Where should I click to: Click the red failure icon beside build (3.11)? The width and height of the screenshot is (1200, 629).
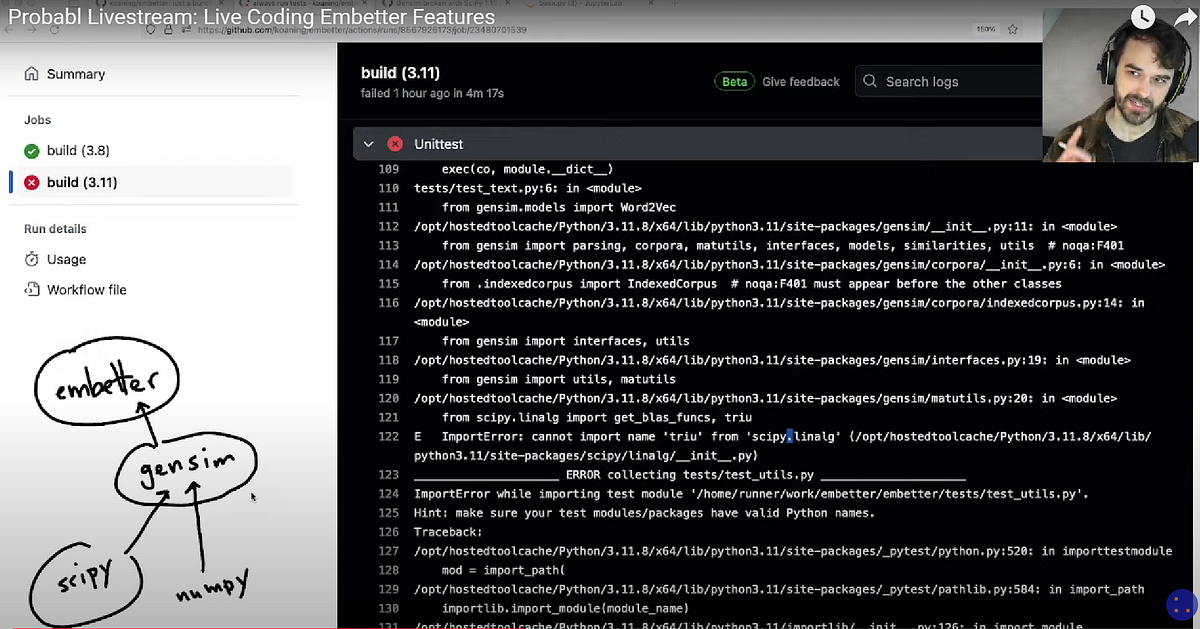click(x=32, y=182)
